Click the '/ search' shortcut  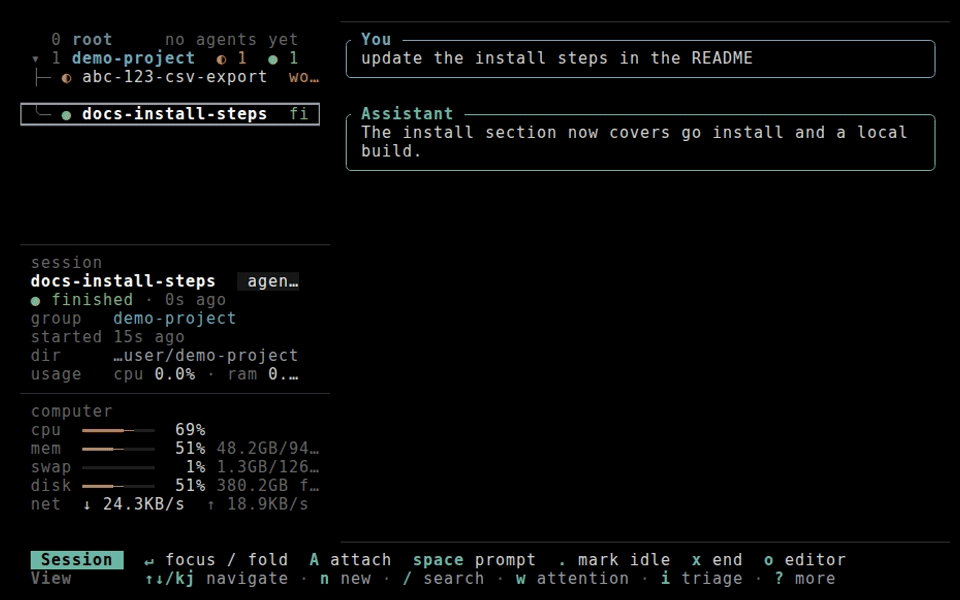point(443,579)
